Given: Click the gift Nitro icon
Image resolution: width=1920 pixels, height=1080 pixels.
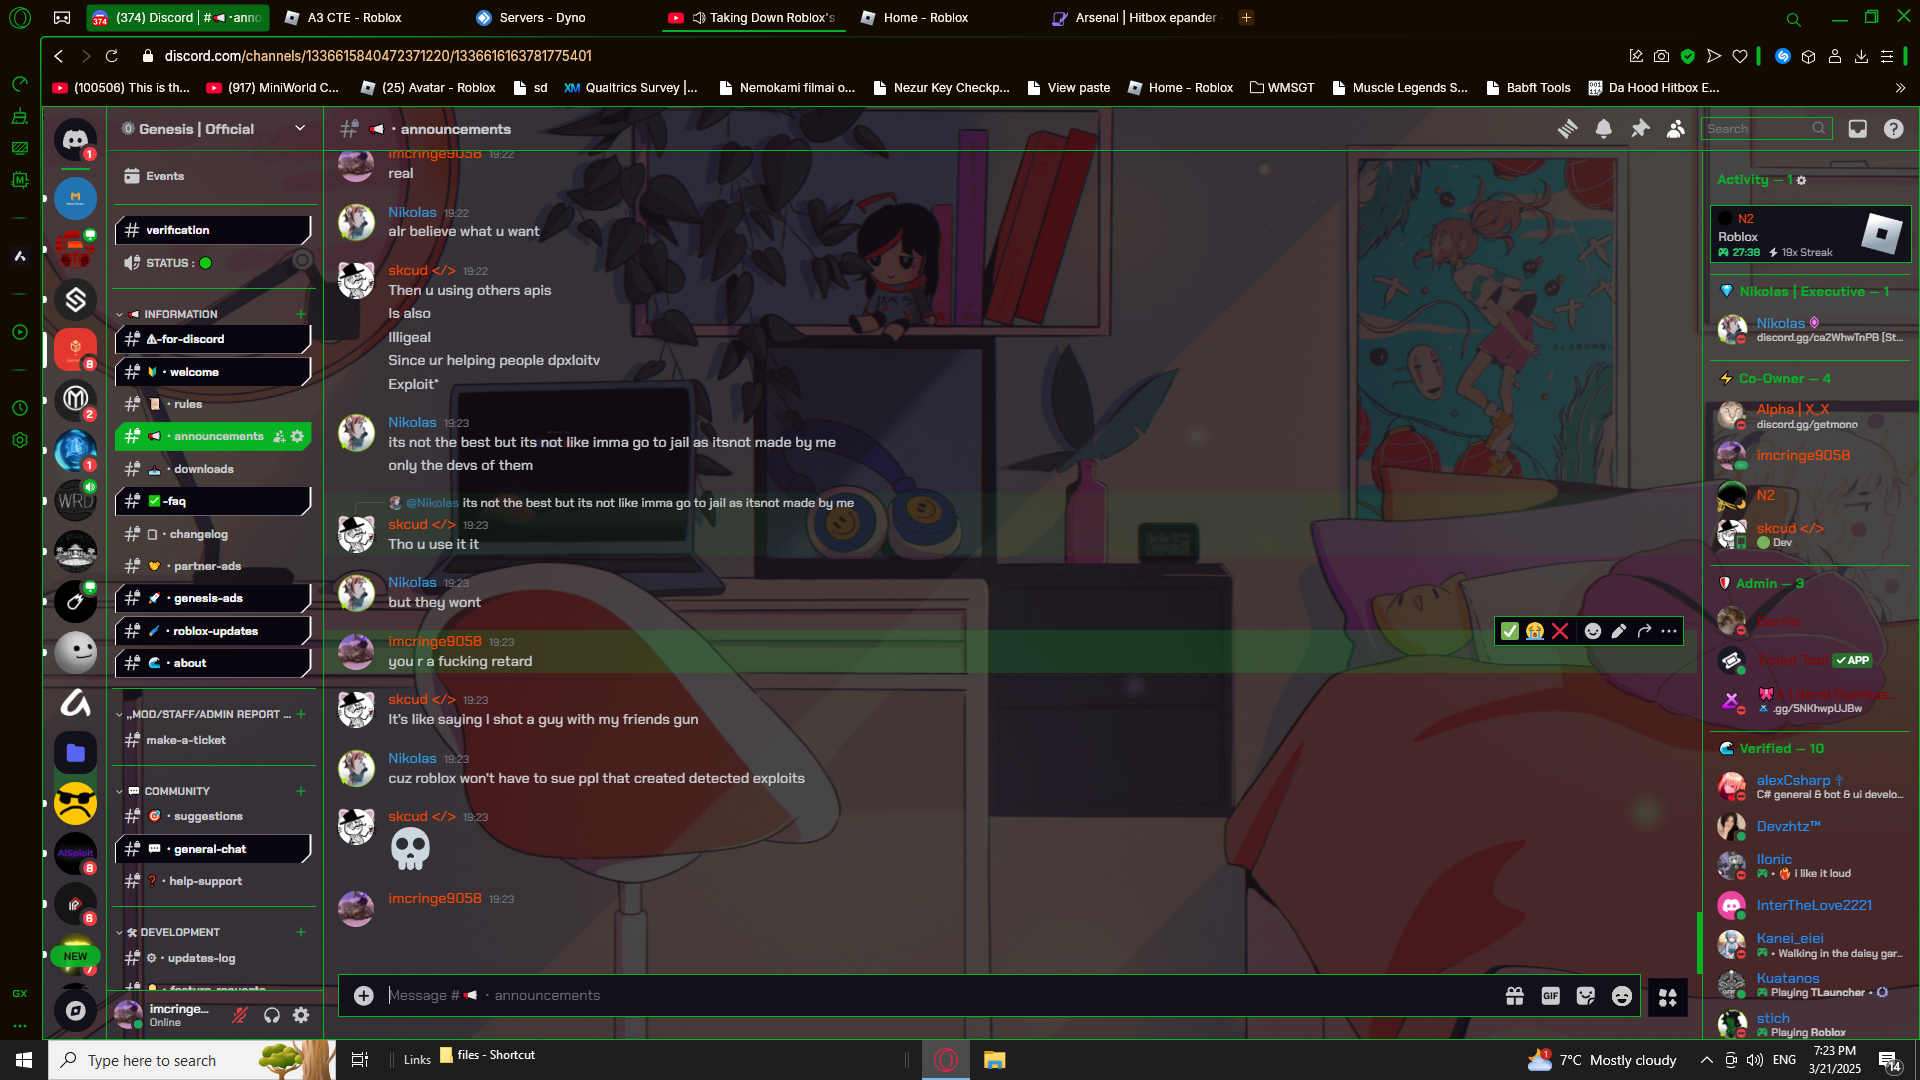Looking at the screenshot, I should click(1514, 996).
